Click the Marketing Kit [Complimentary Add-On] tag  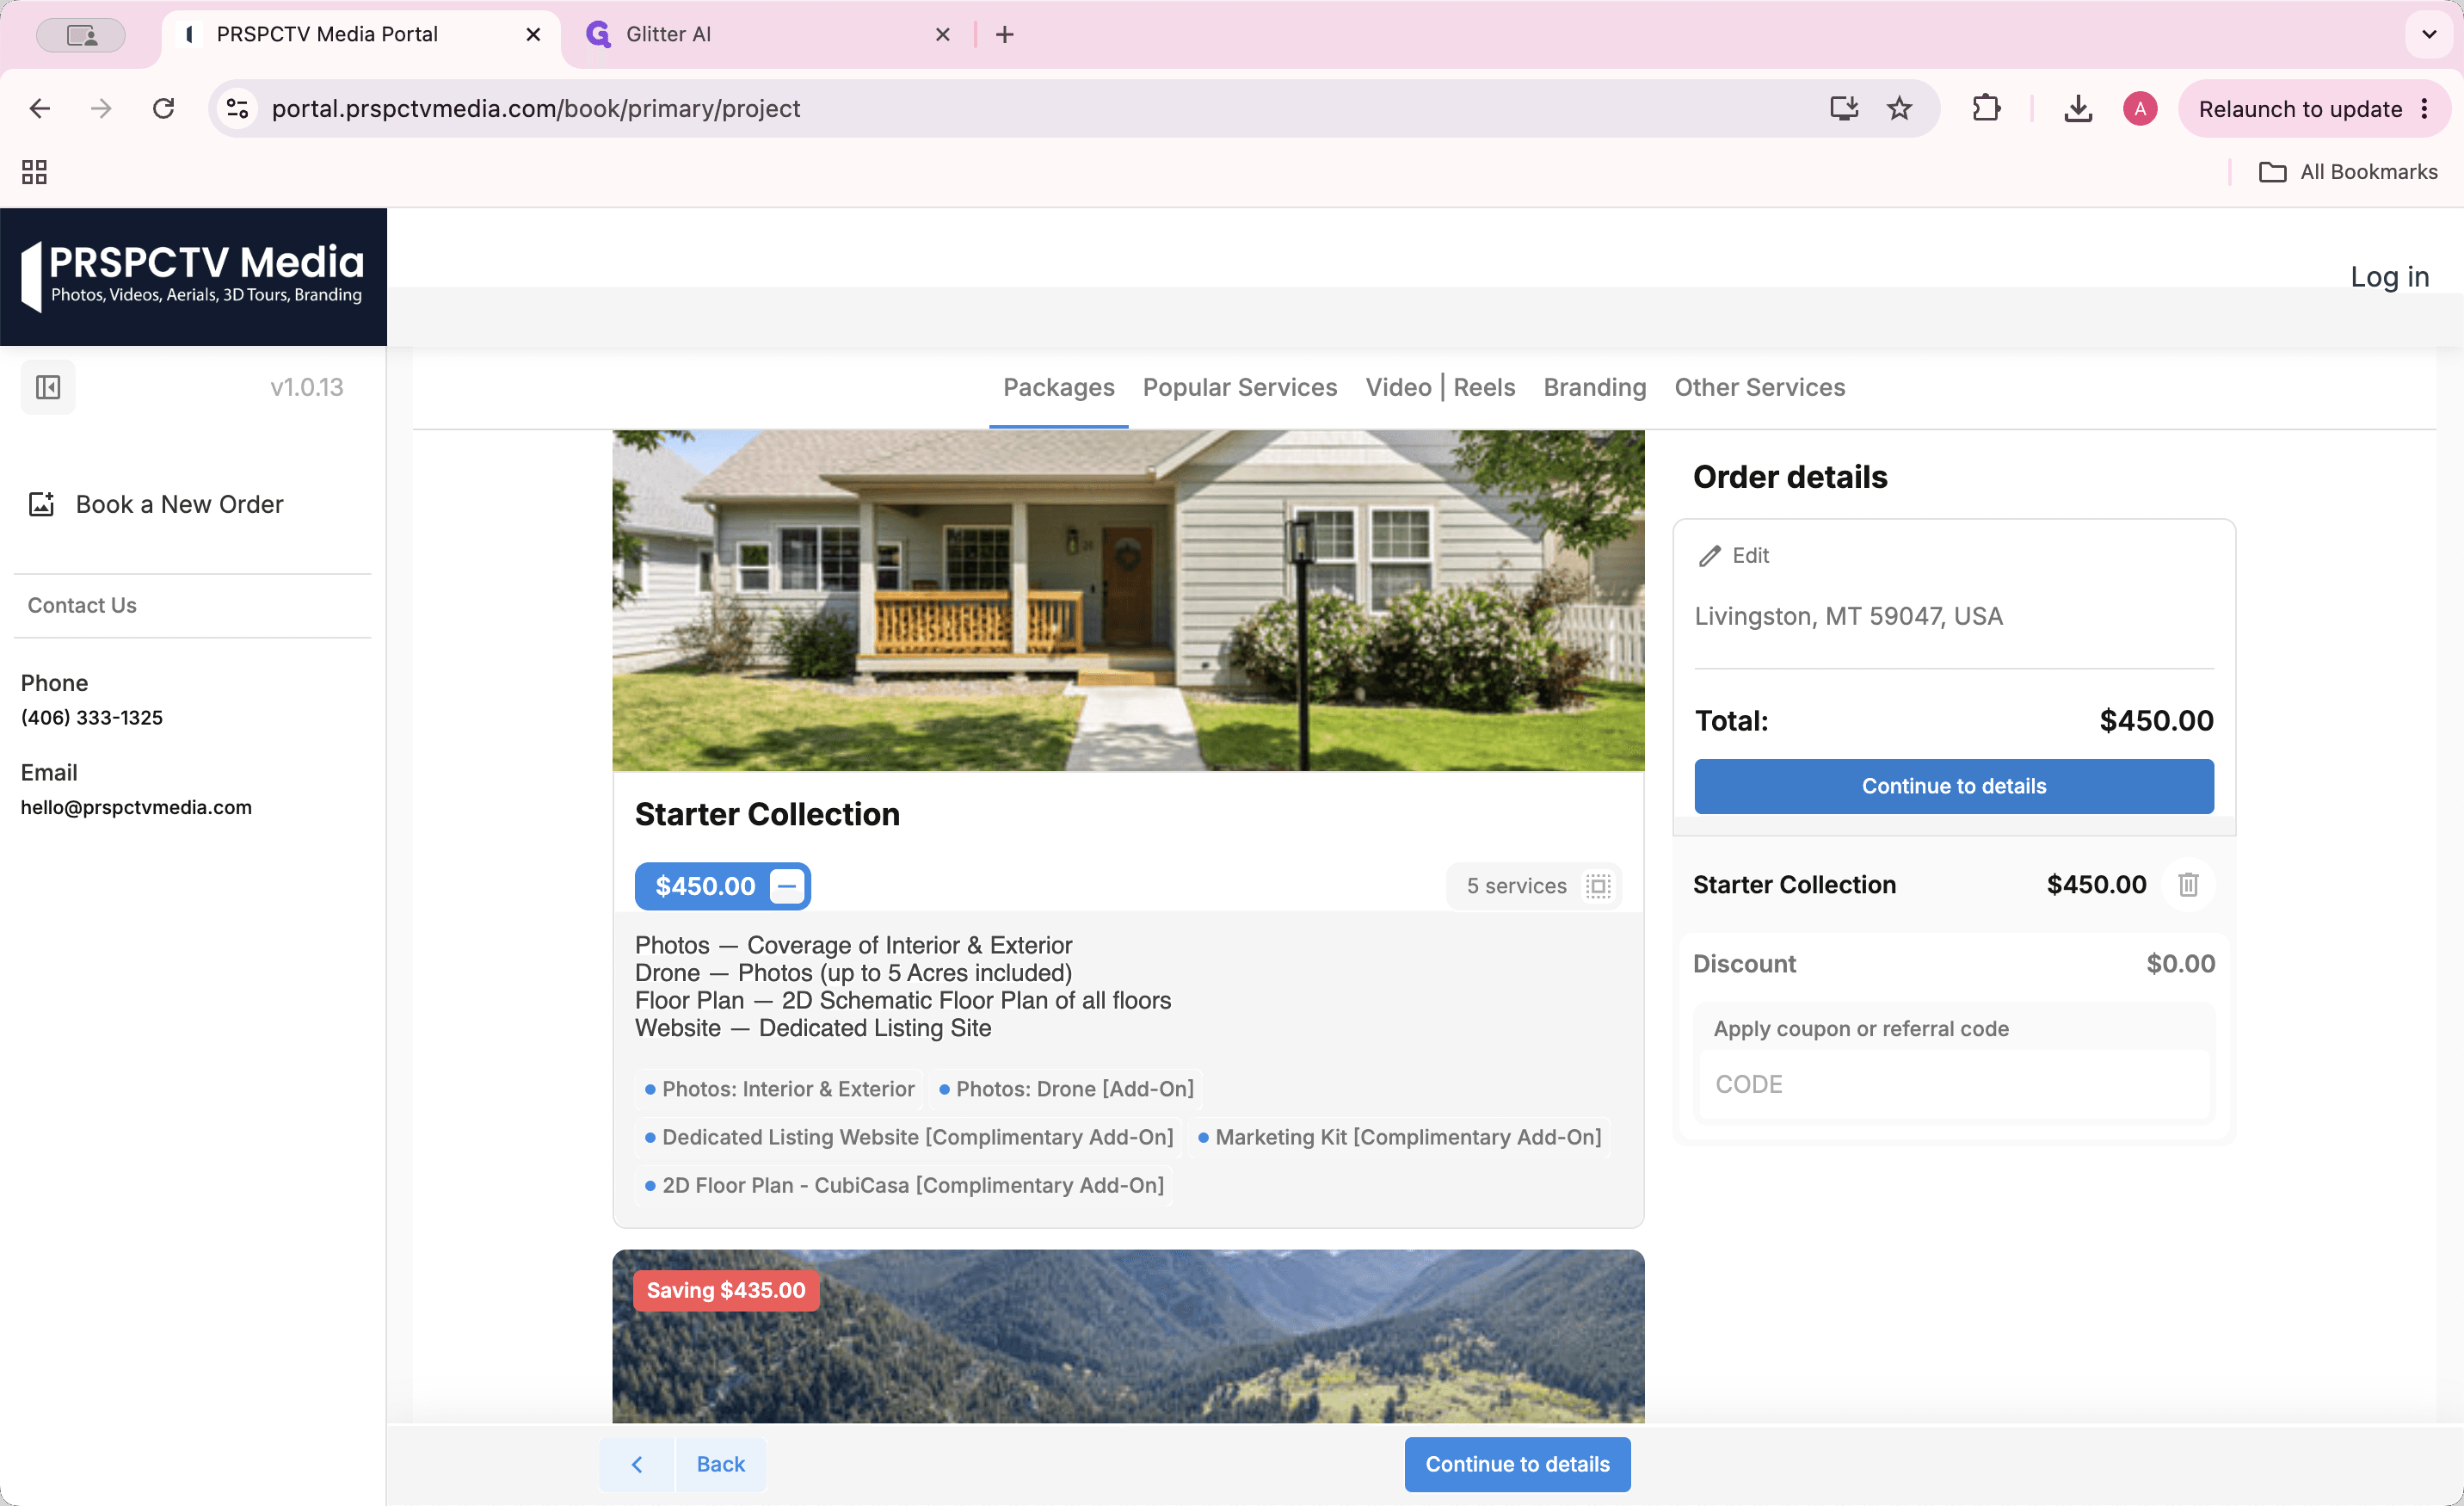click(x=1399, y=1137)
